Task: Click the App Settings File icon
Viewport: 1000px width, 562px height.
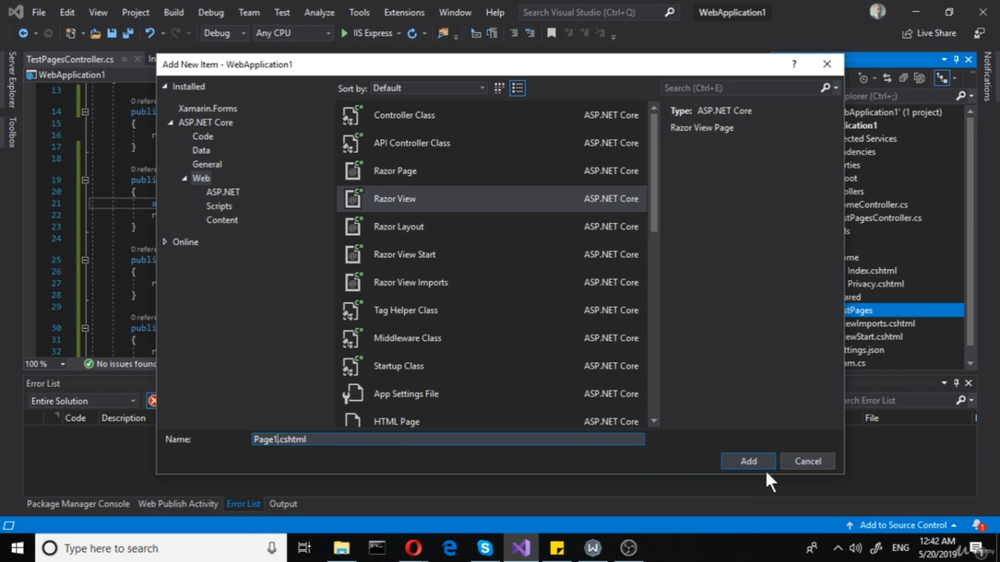Action: [x=352, y=394]
